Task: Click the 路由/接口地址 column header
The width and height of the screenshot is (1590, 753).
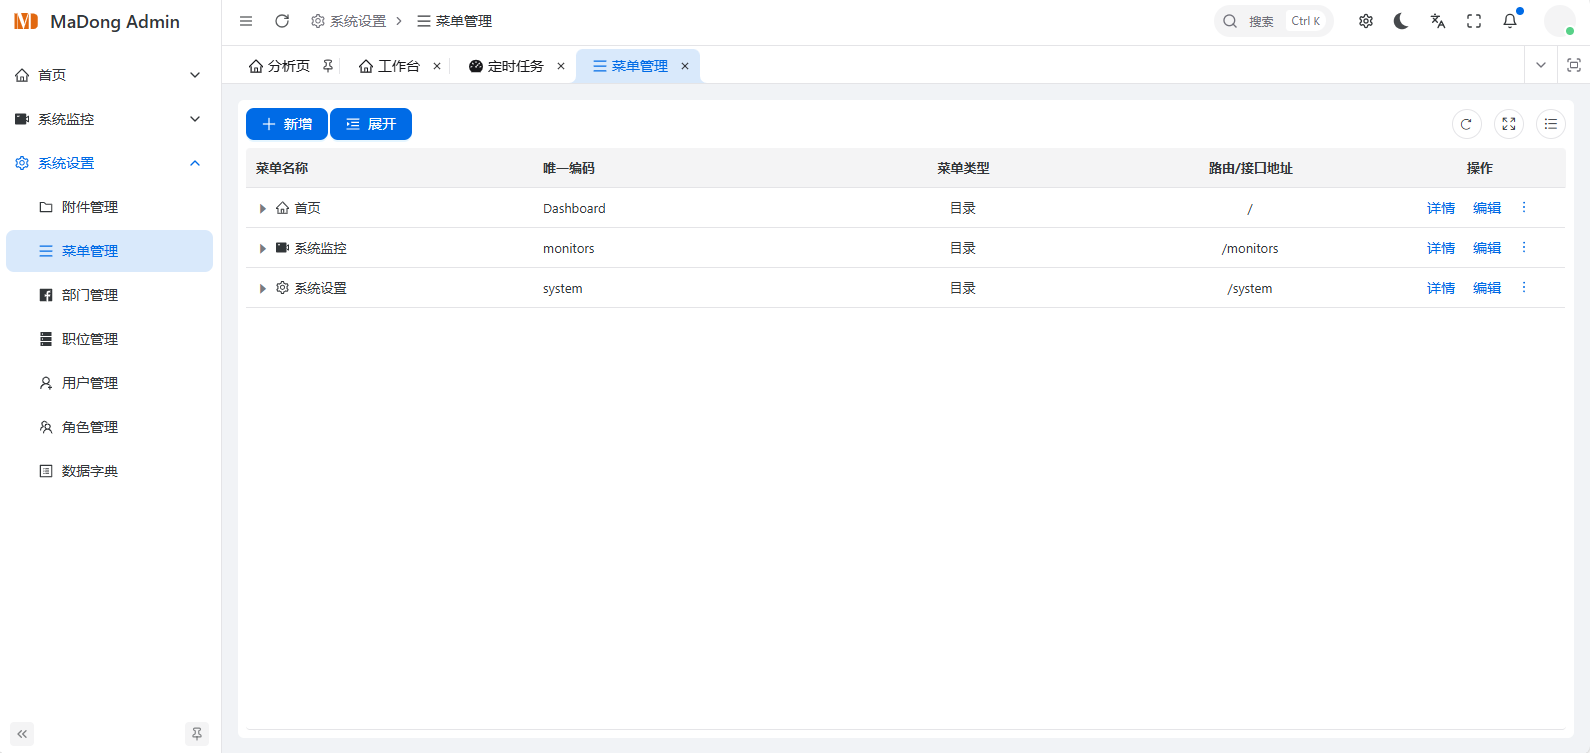Action: tap(1250, 168)
